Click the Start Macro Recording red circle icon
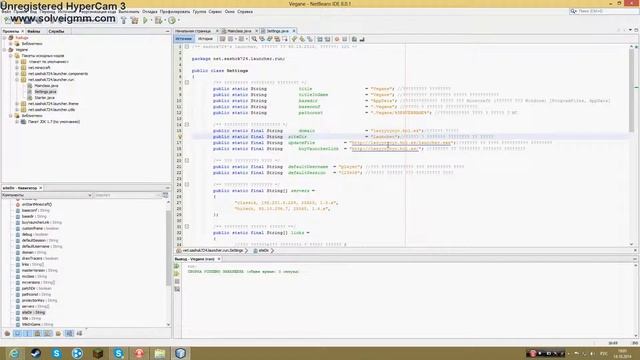The width and height of the screenshot is (640, 360). click(x=337, y=39)
